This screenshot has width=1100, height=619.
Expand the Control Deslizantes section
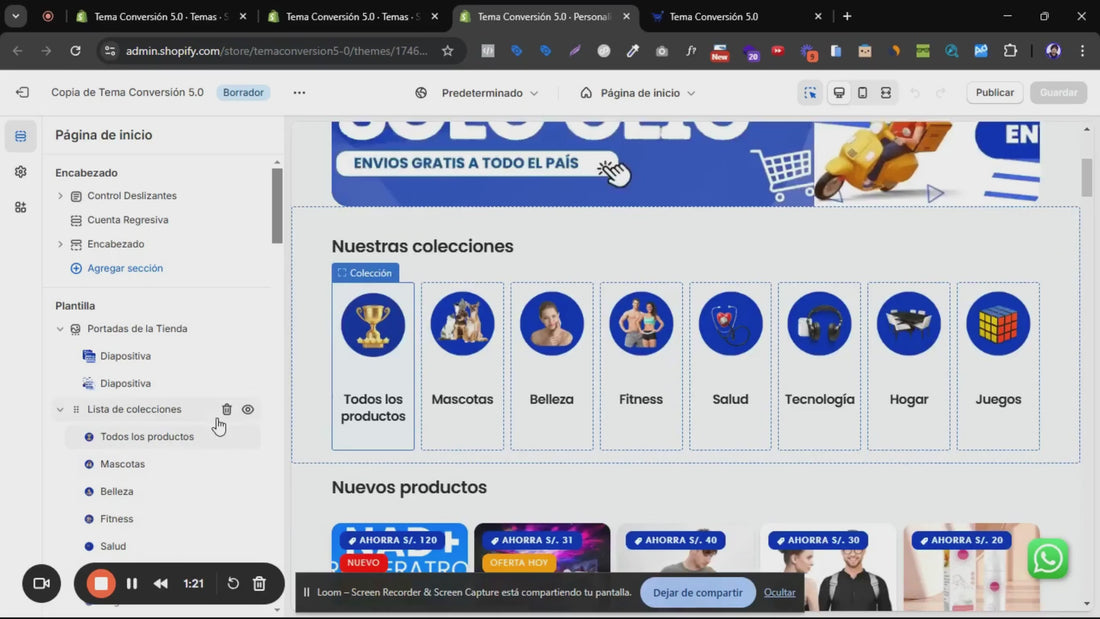[60, 196]
